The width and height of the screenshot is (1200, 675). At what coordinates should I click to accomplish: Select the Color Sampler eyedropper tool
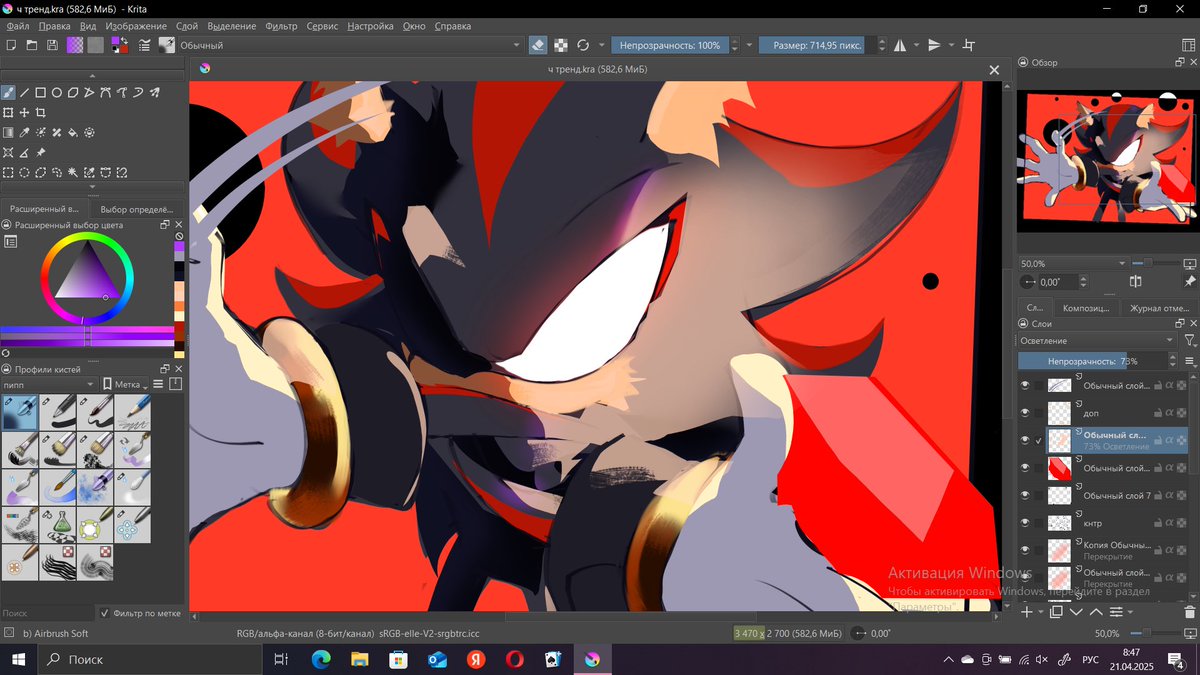pyautogui.click(x=25, y=132)
